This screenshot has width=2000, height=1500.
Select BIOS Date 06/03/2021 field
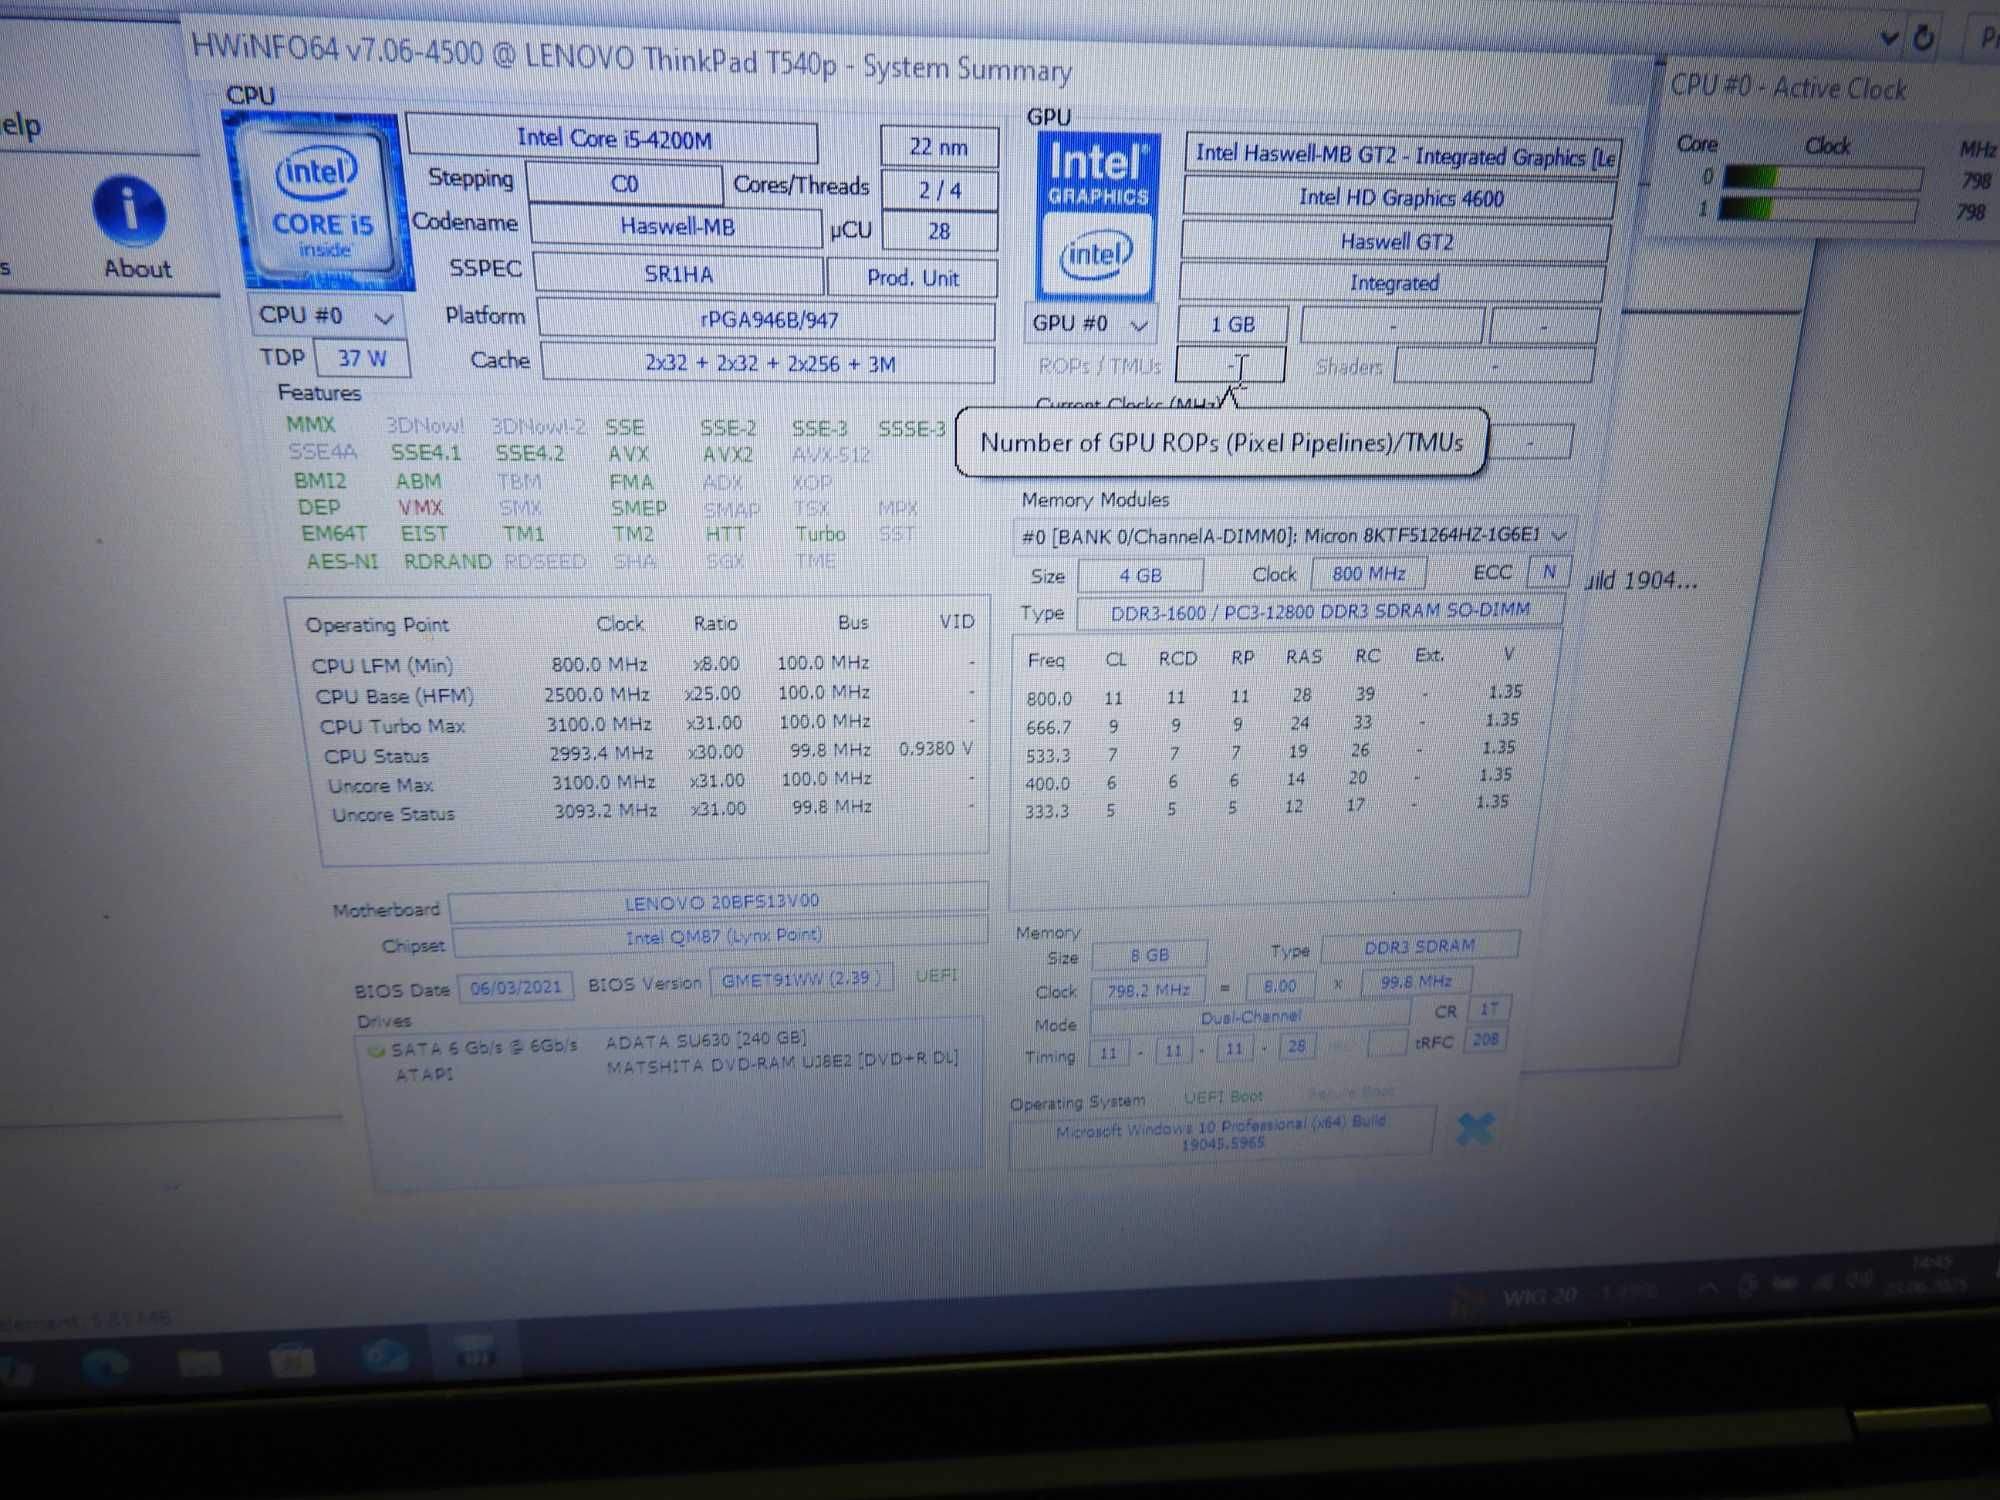(515, 988)
